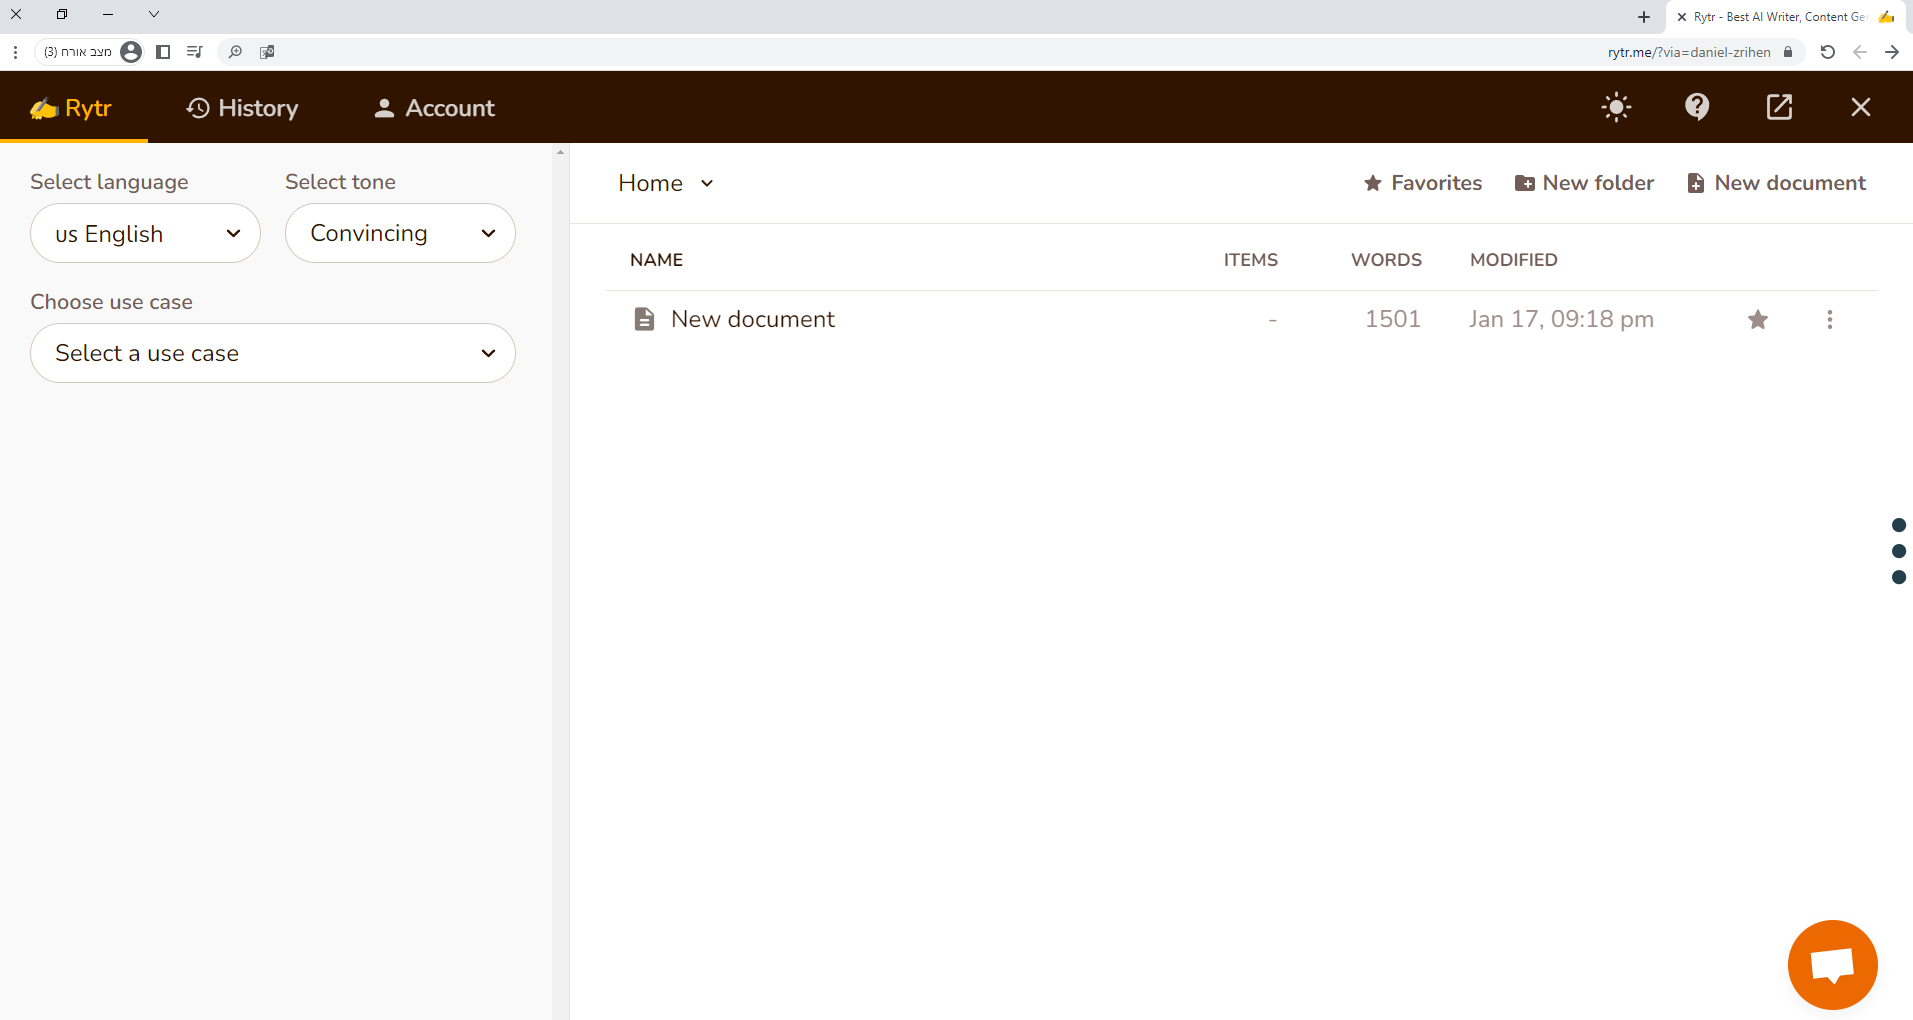1913x1020 pixels.
Task: Toggle the browser side panel icon
Action: point(163,52)
